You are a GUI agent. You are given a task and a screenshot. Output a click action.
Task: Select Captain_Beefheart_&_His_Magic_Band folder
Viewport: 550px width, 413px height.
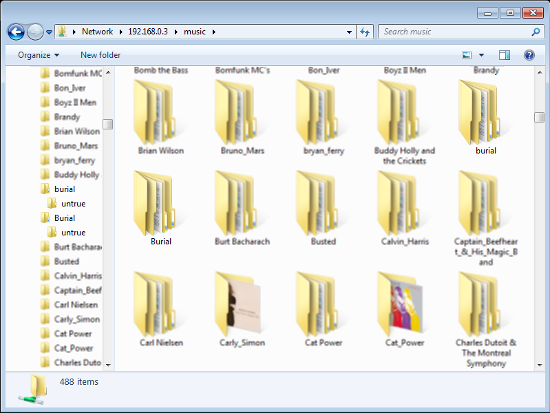[x=480, y=203]
